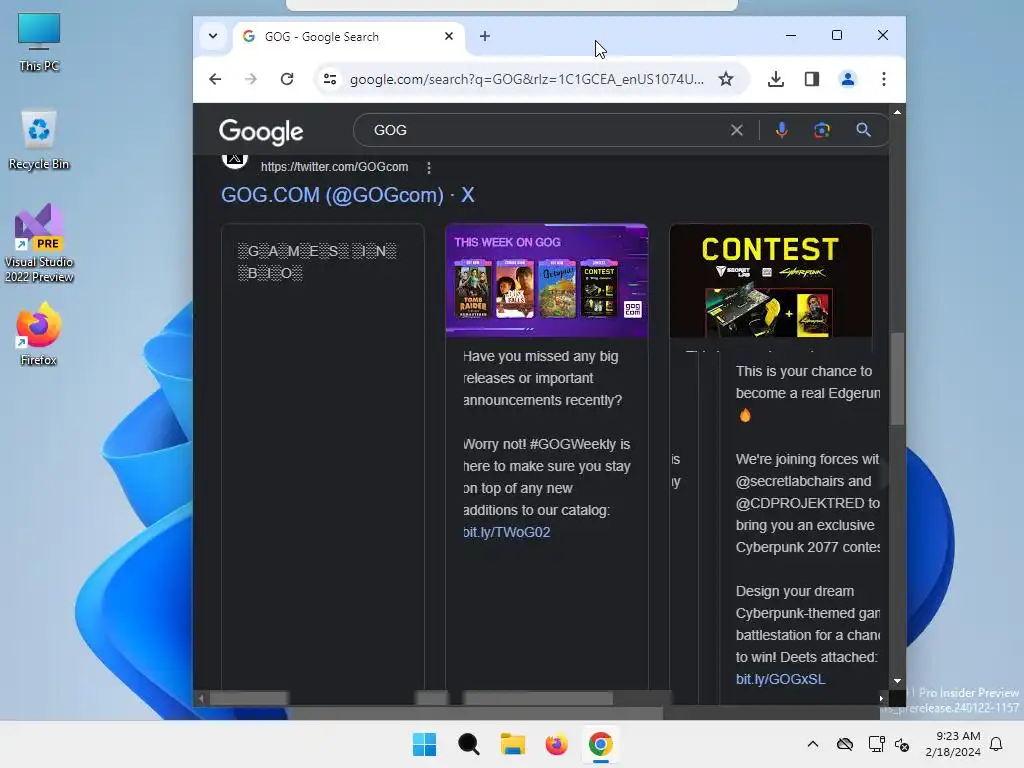Viewport: 1024px width, 768px height.
Task: Open Chrome downloads
Action: [776, 79]
